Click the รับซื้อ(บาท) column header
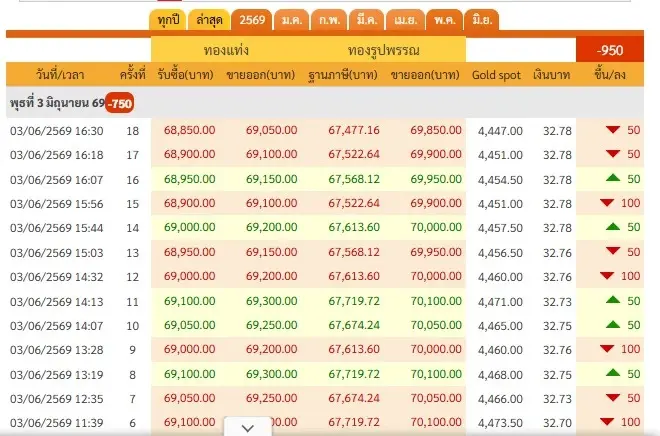The image size is (660, 436). (x=185, y=75)
